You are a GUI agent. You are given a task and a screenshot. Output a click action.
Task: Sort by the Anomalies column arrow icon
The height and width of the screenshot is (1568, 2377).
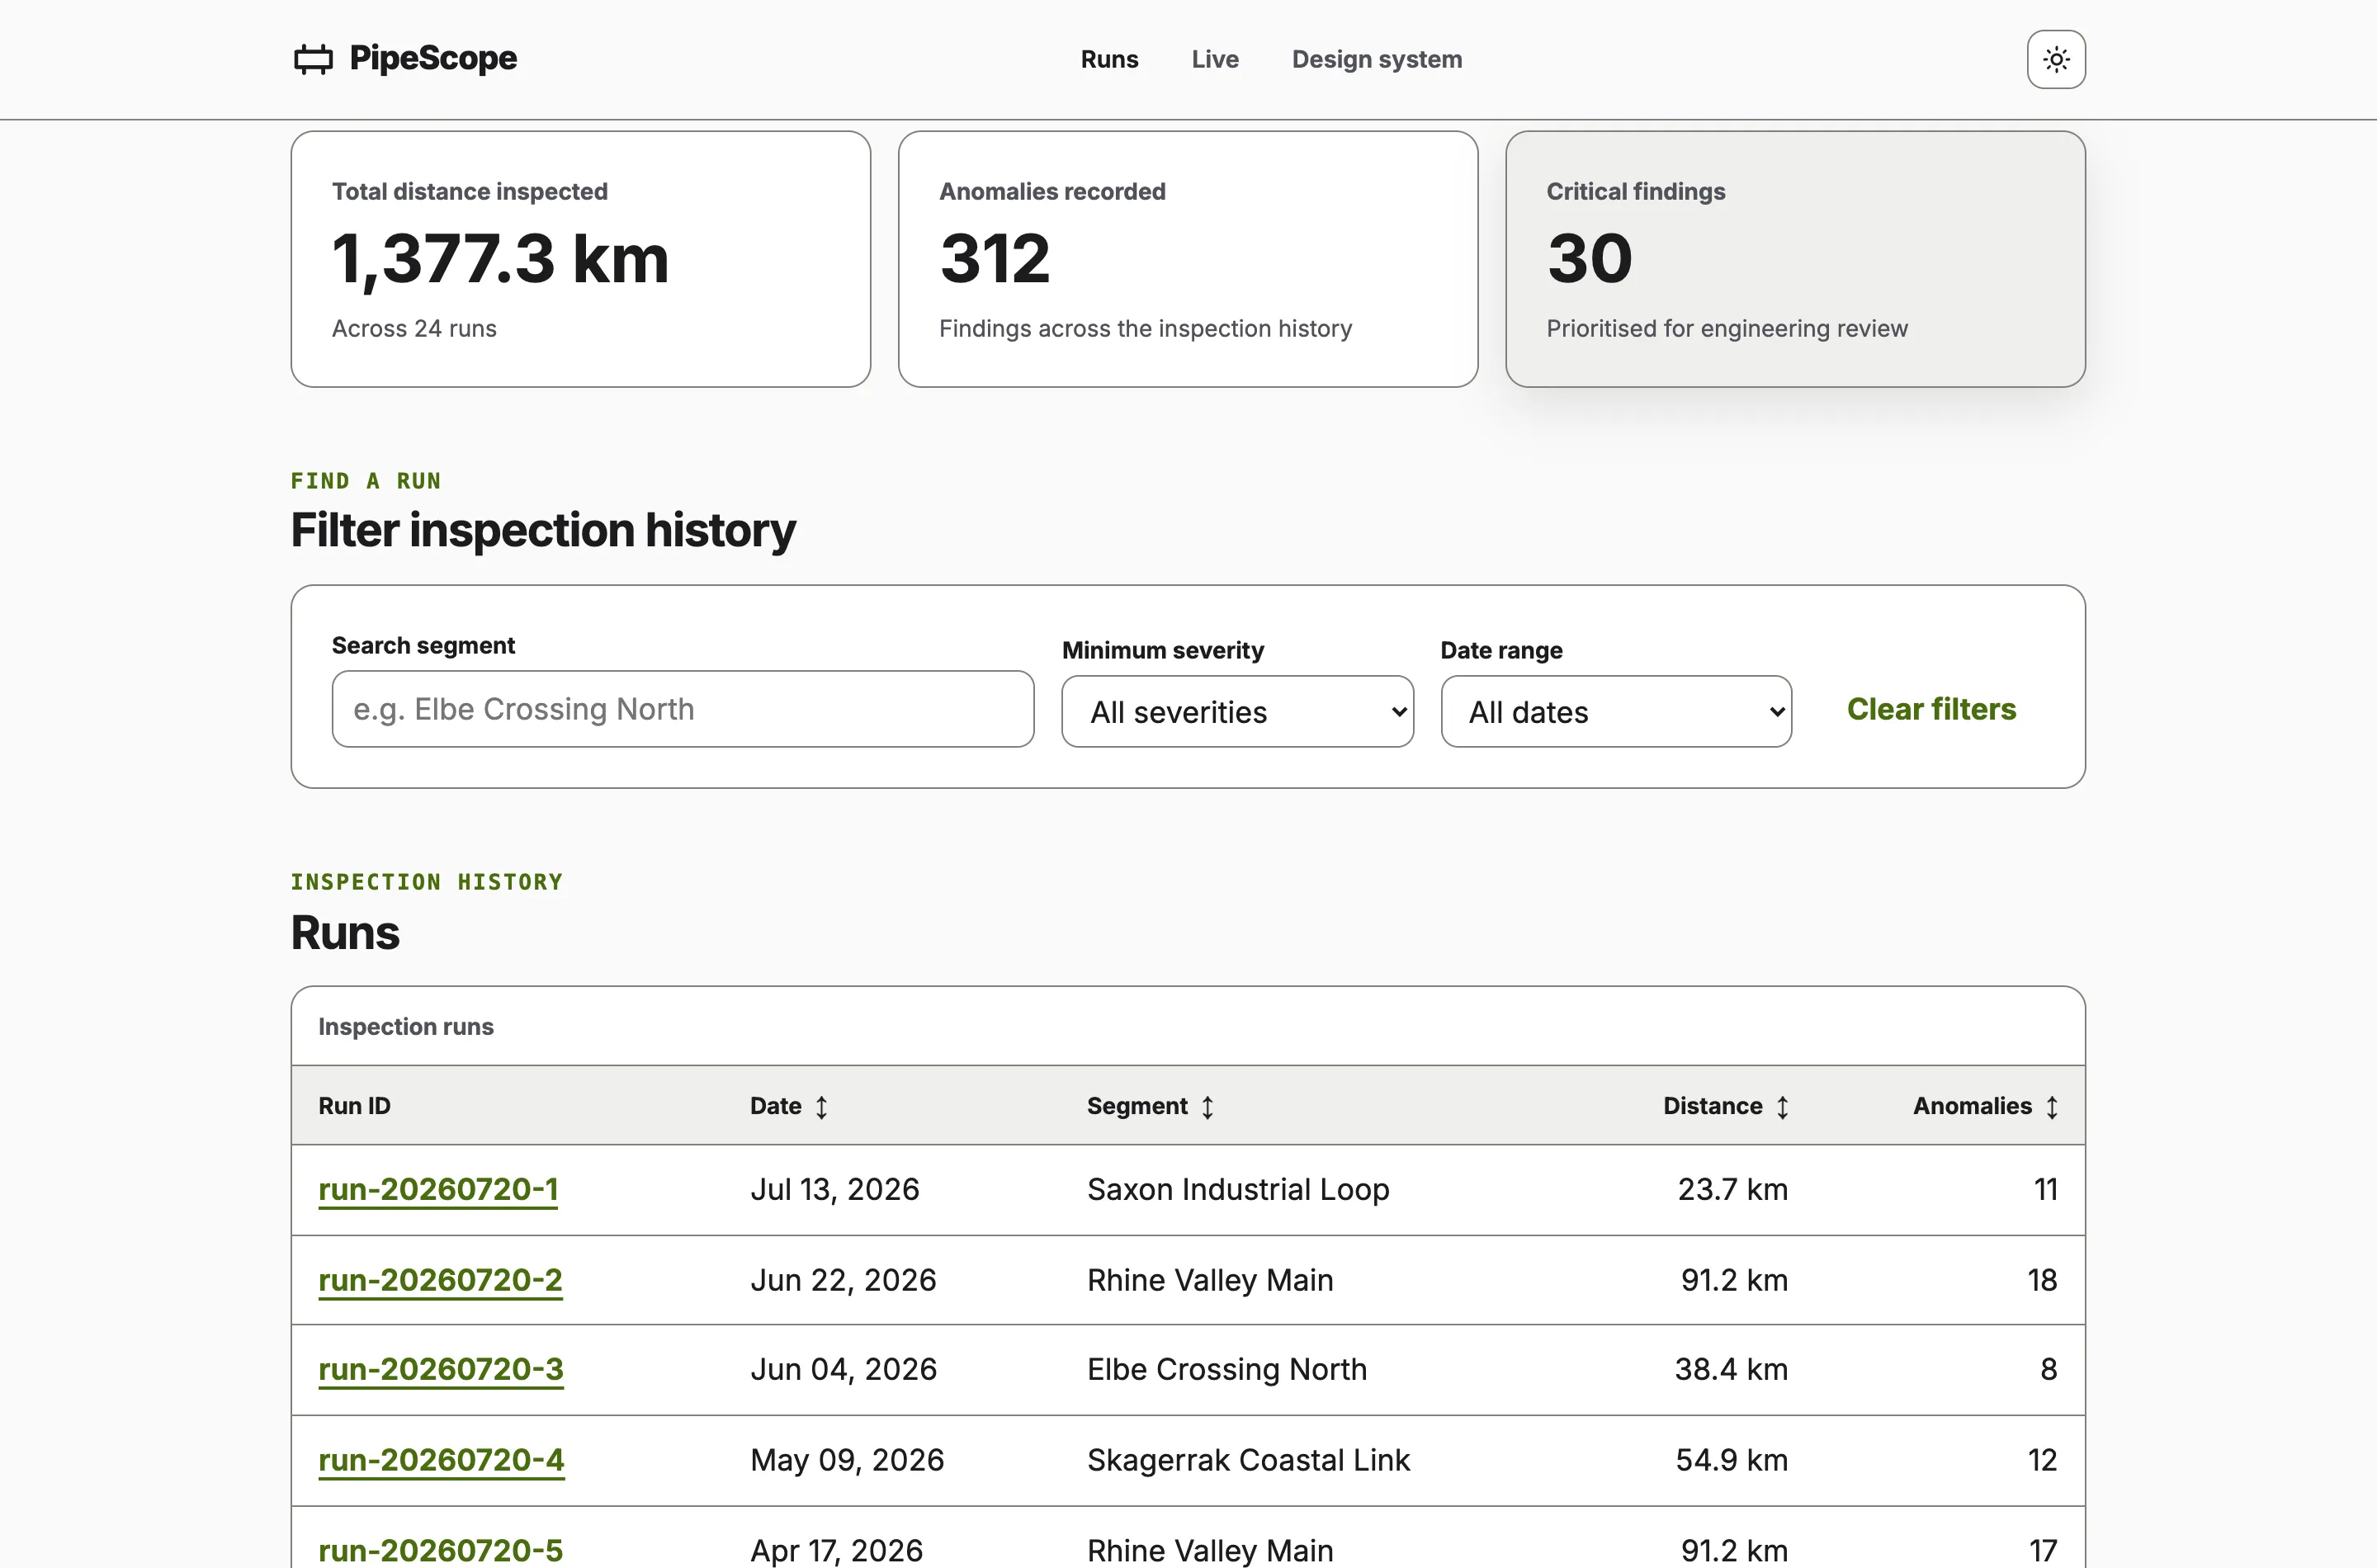click(2052, 1107)
